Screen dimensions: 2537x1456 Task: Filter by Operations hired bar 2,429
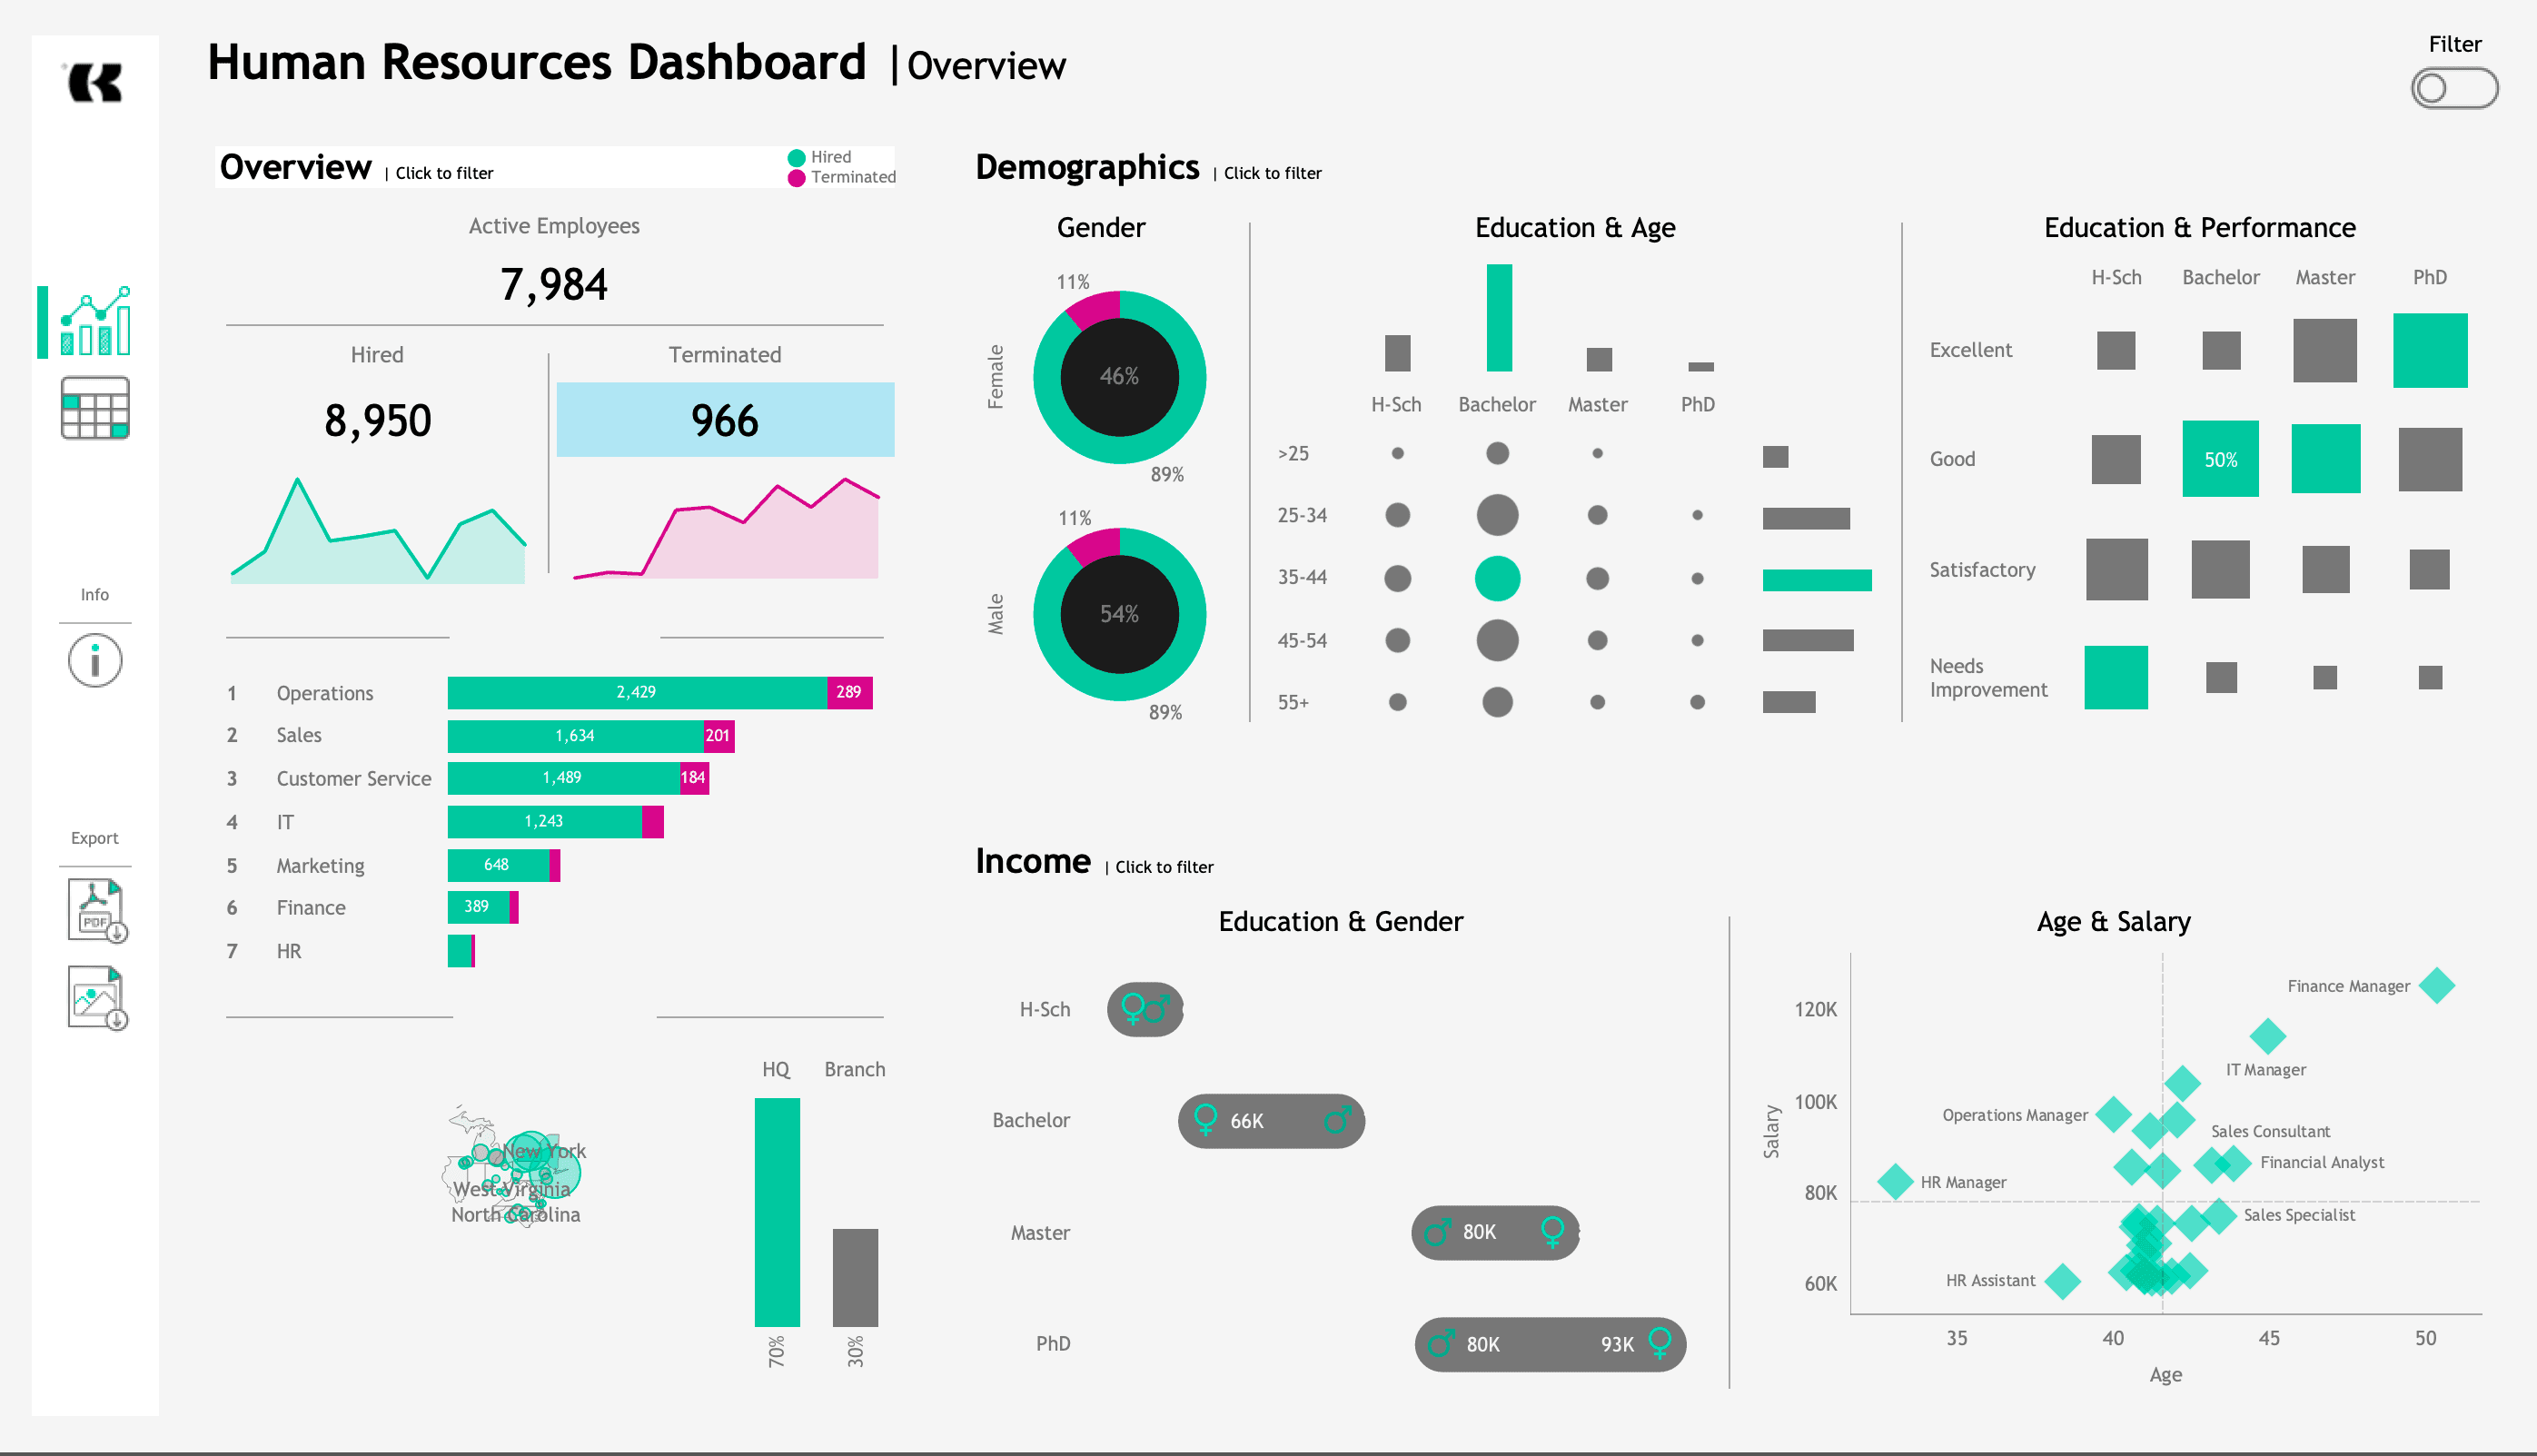point(637,692)
